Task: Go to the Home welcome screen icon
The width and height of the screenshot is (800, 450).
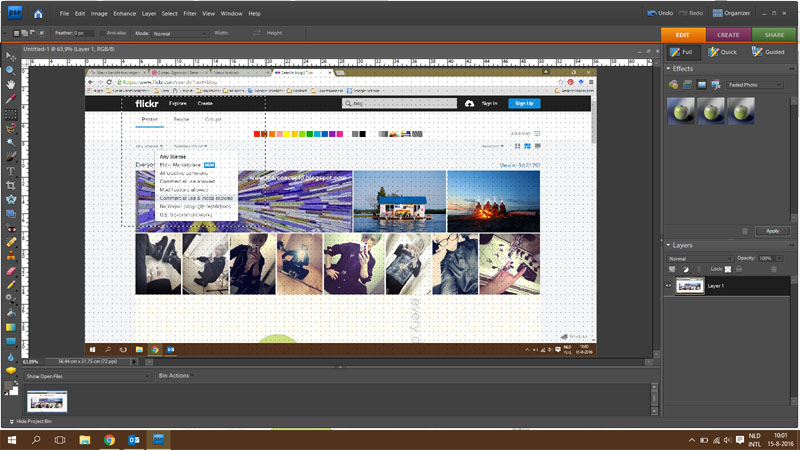Action: tap(38, 14)
